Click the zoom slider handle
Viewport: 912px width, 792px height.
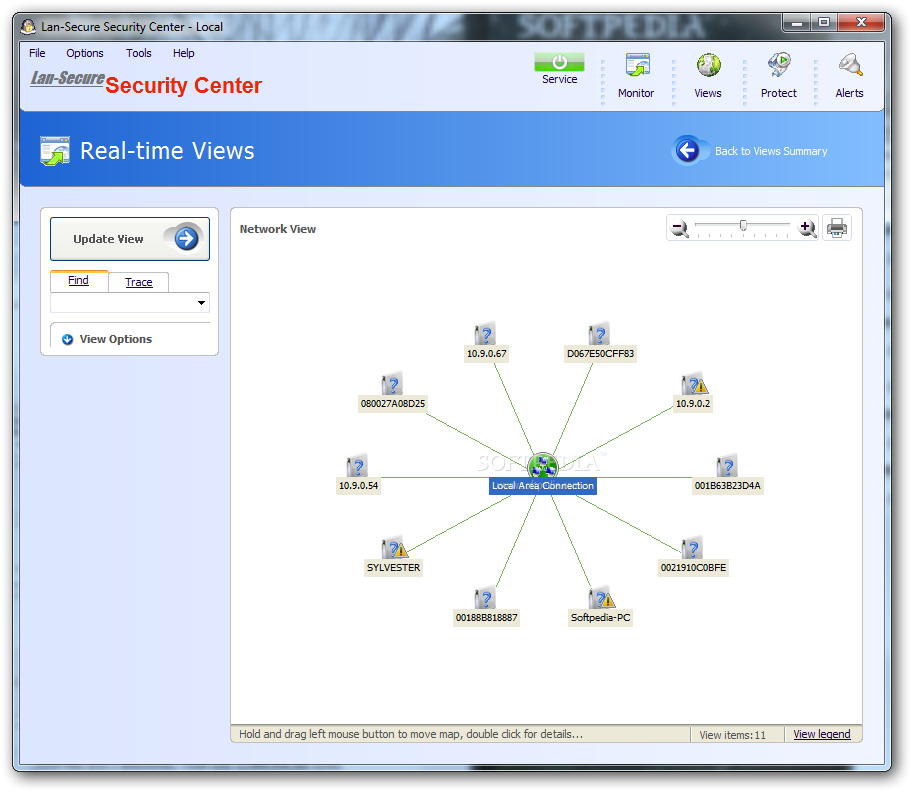(x=743, y=226)
